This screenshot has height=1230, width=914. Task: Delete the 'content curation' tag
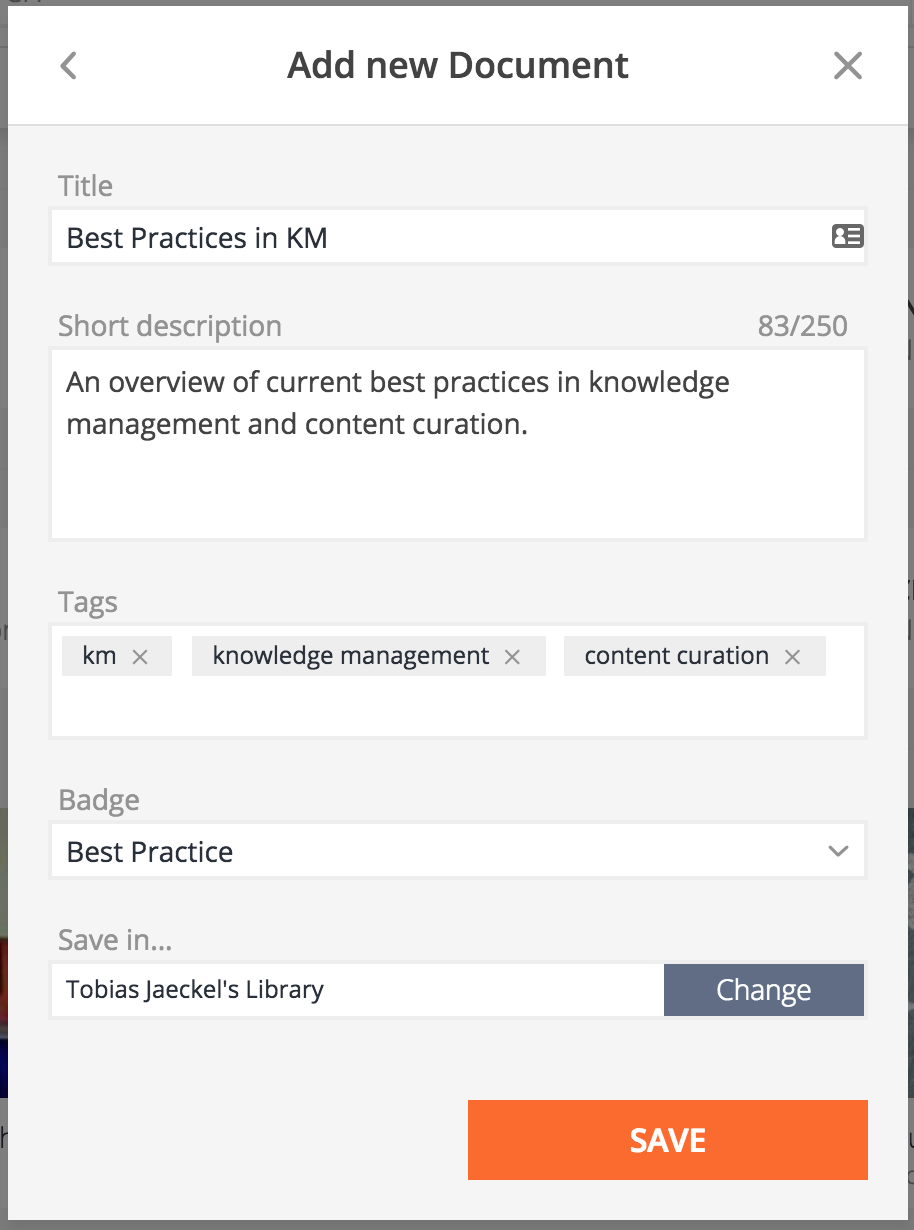click(792, 657)
